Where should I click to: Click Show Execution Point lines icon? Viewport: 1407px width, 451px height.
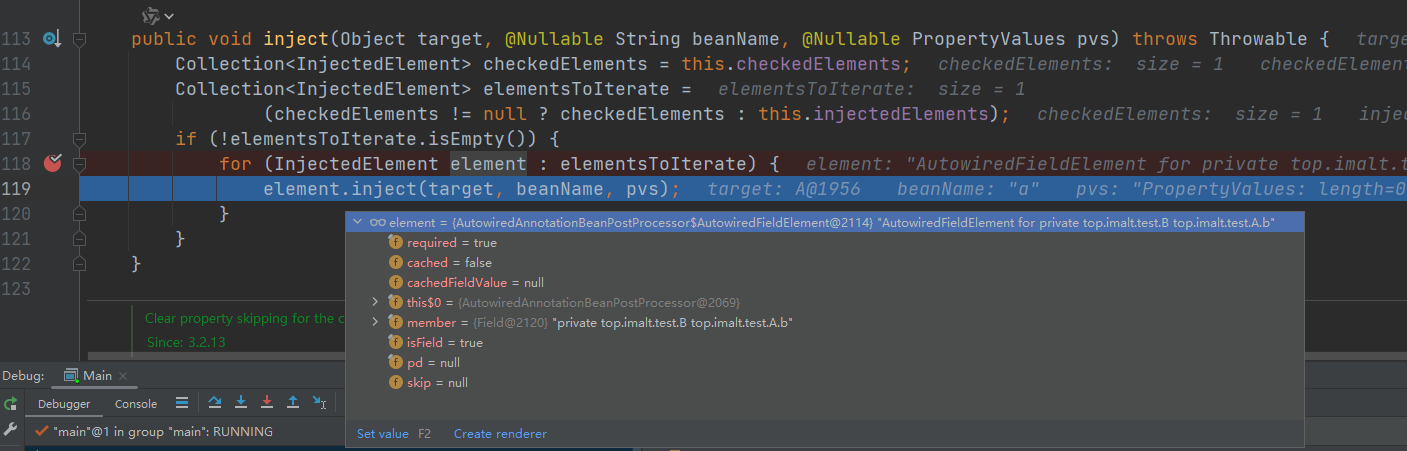click(181, 403)
